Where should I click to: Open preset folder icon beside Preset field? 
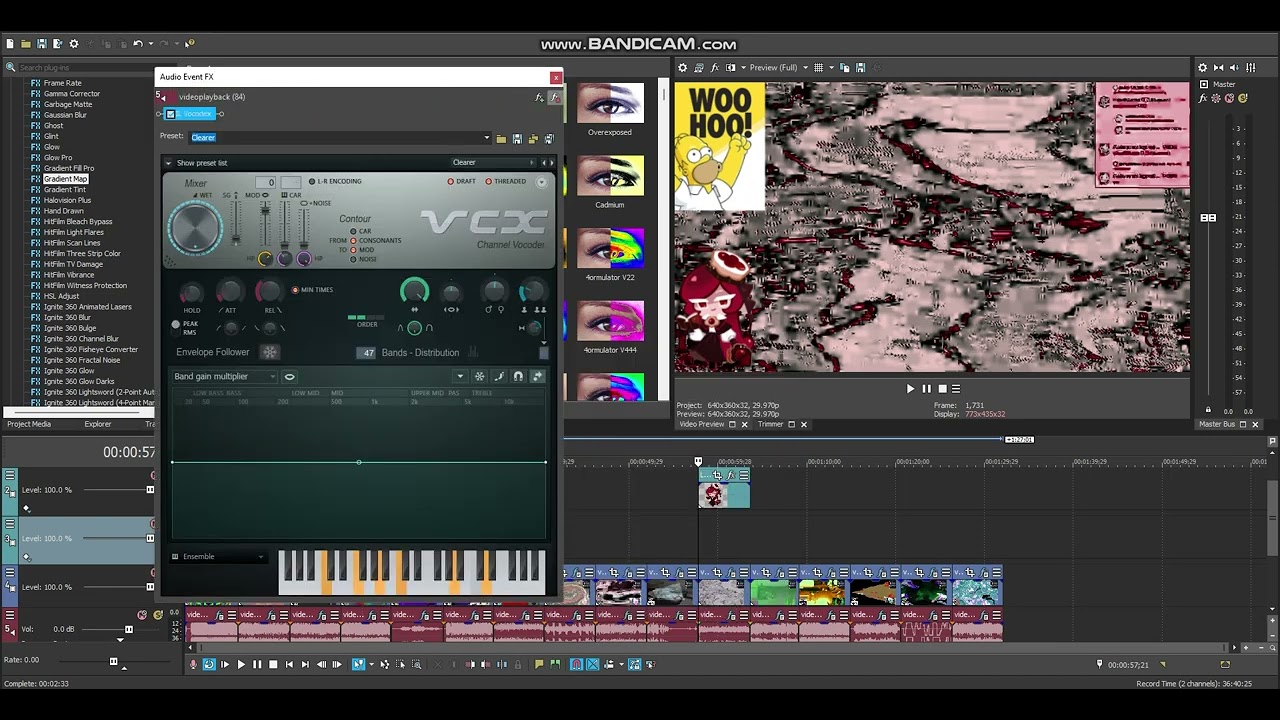[502, 139]
